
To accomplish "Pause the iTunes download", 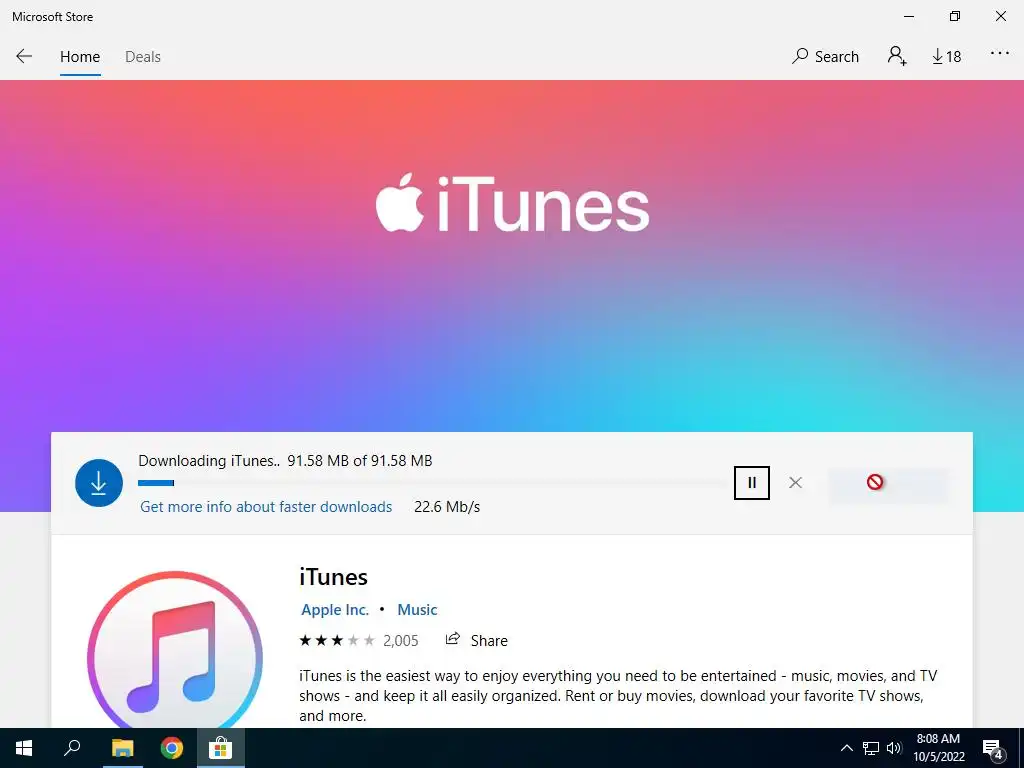I will (x=752, y=483).
